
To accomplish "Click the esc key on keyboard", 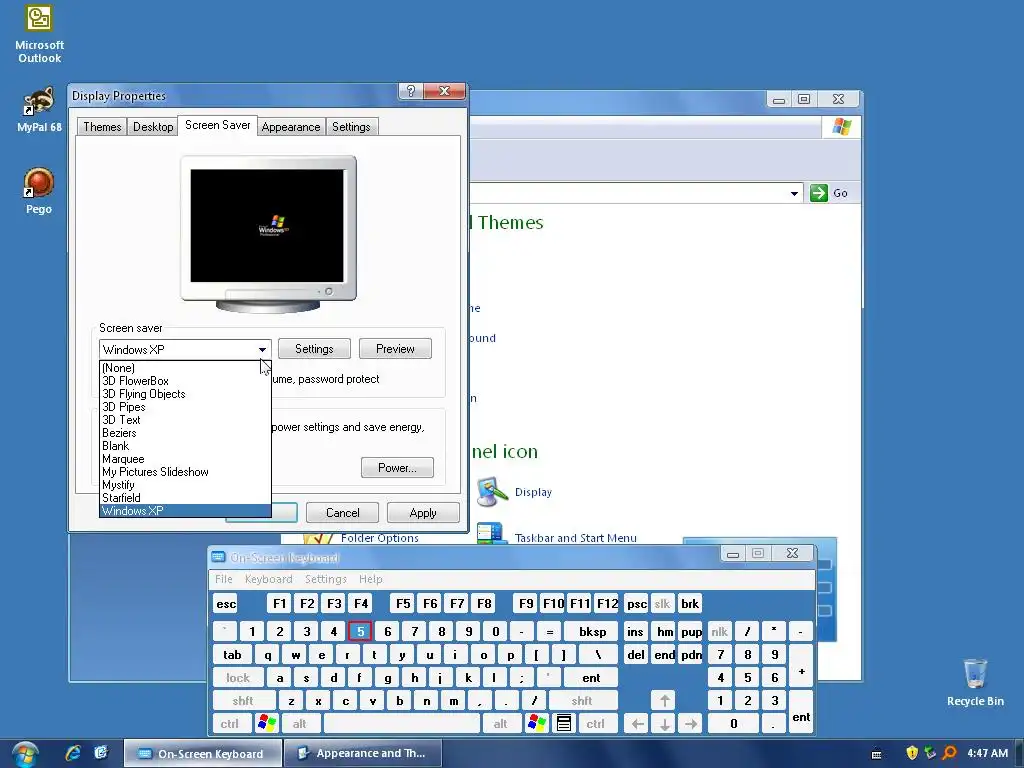I will (226, 603).
